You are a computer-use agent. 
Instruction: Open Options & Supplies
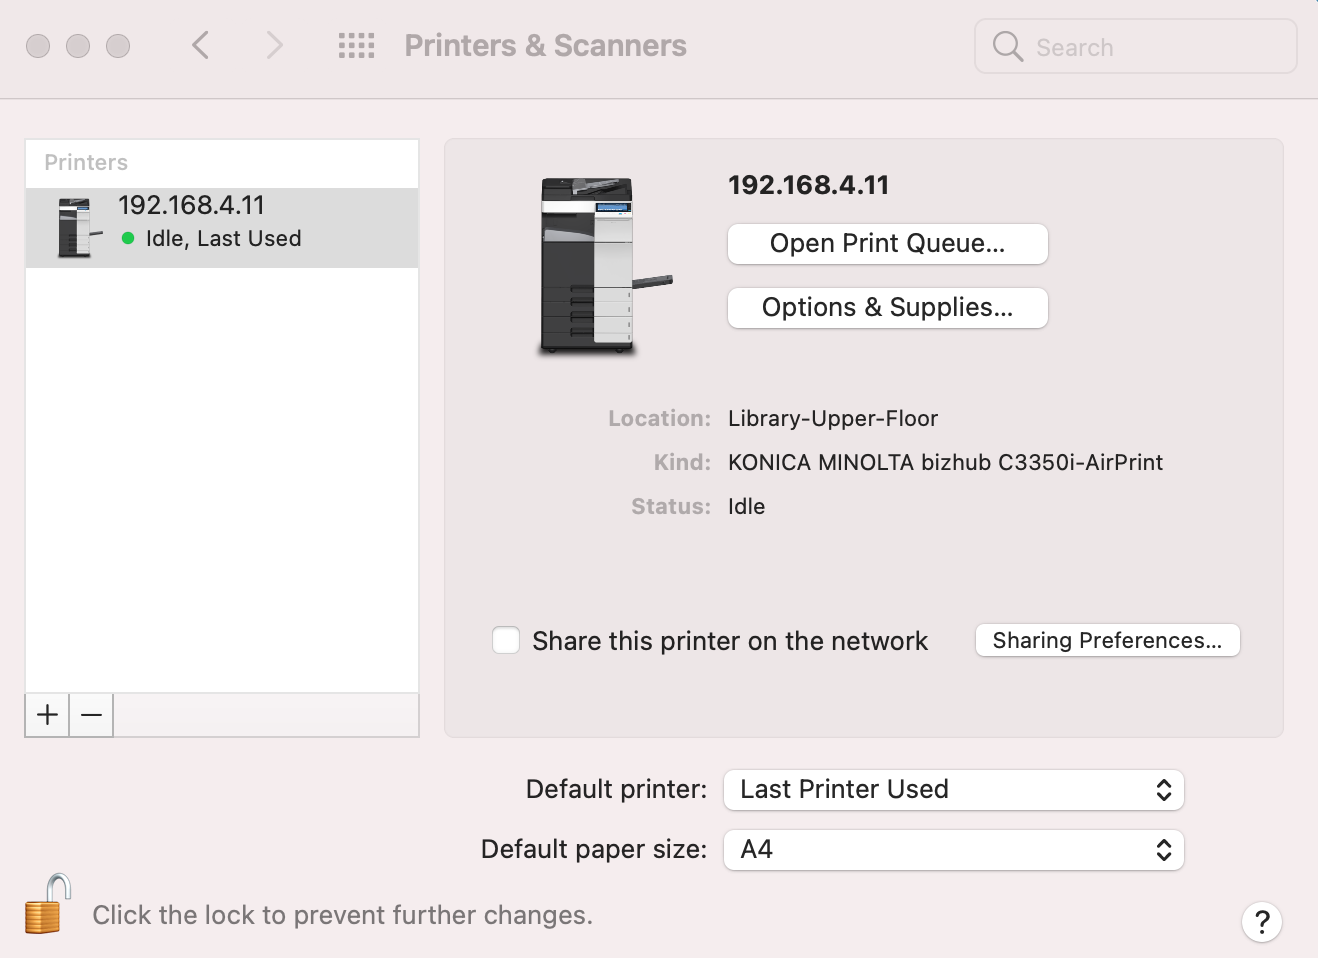tap(887, 308)
